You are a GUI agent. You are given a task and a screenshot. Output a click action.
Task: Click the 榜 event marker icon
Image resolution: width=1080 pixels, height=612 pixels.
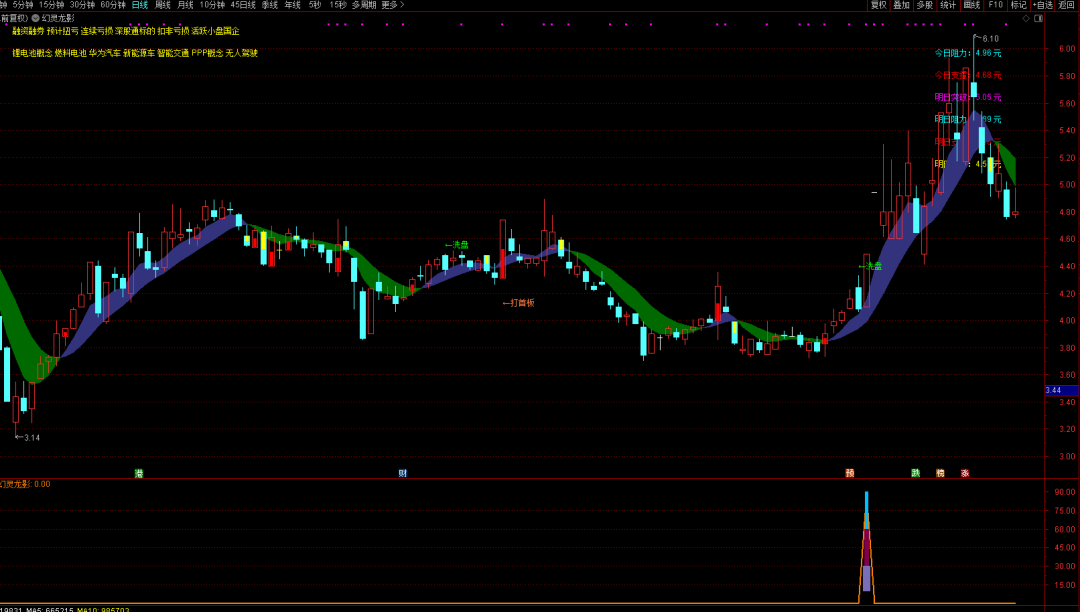(940, 473)
